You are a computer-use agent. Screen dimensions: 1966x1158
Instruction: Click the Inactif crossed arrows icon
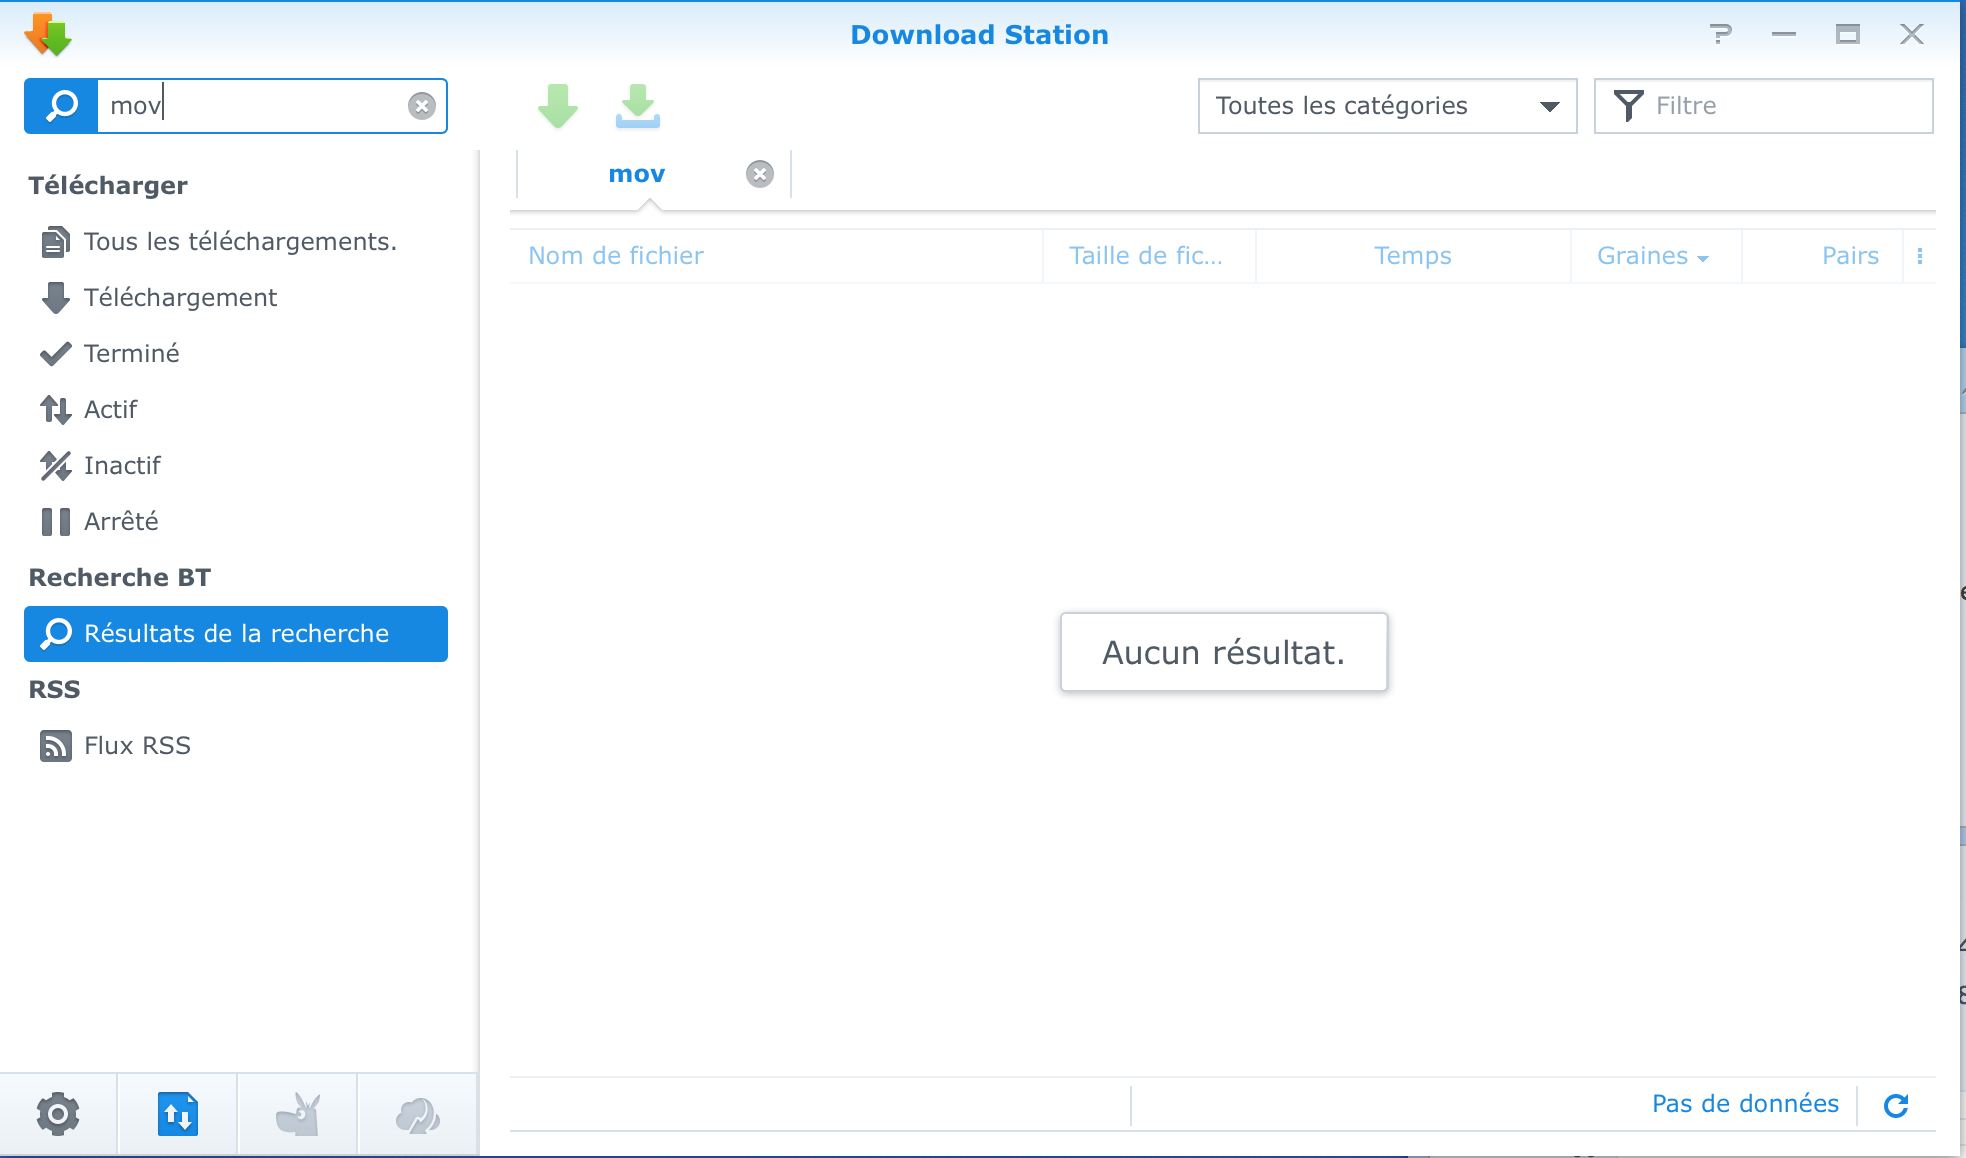point(56,466)
